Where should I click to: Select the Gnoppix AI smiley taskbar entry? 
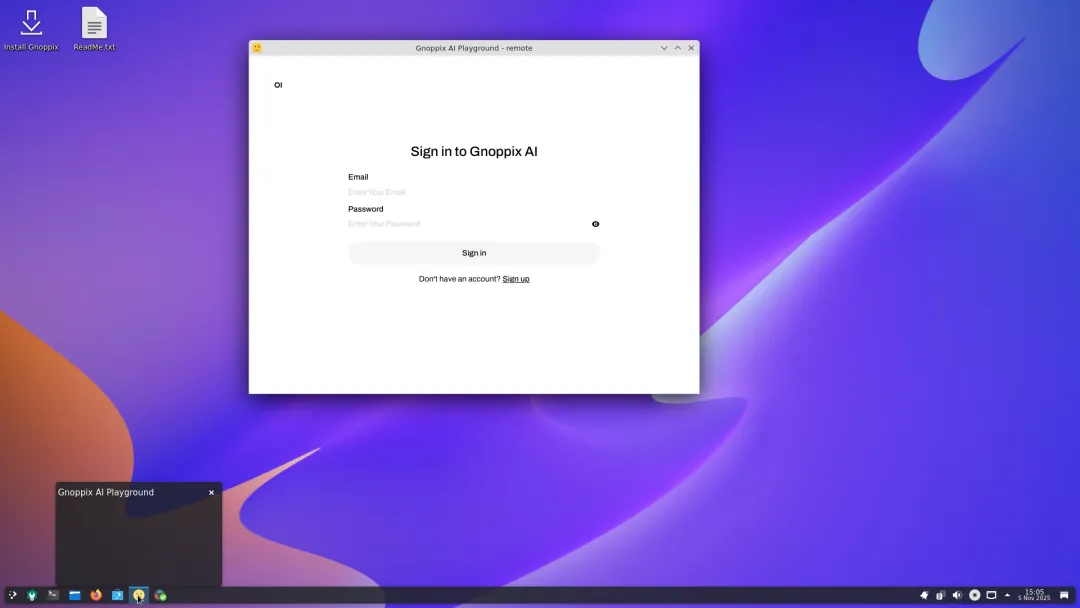(x=138, y=595)
